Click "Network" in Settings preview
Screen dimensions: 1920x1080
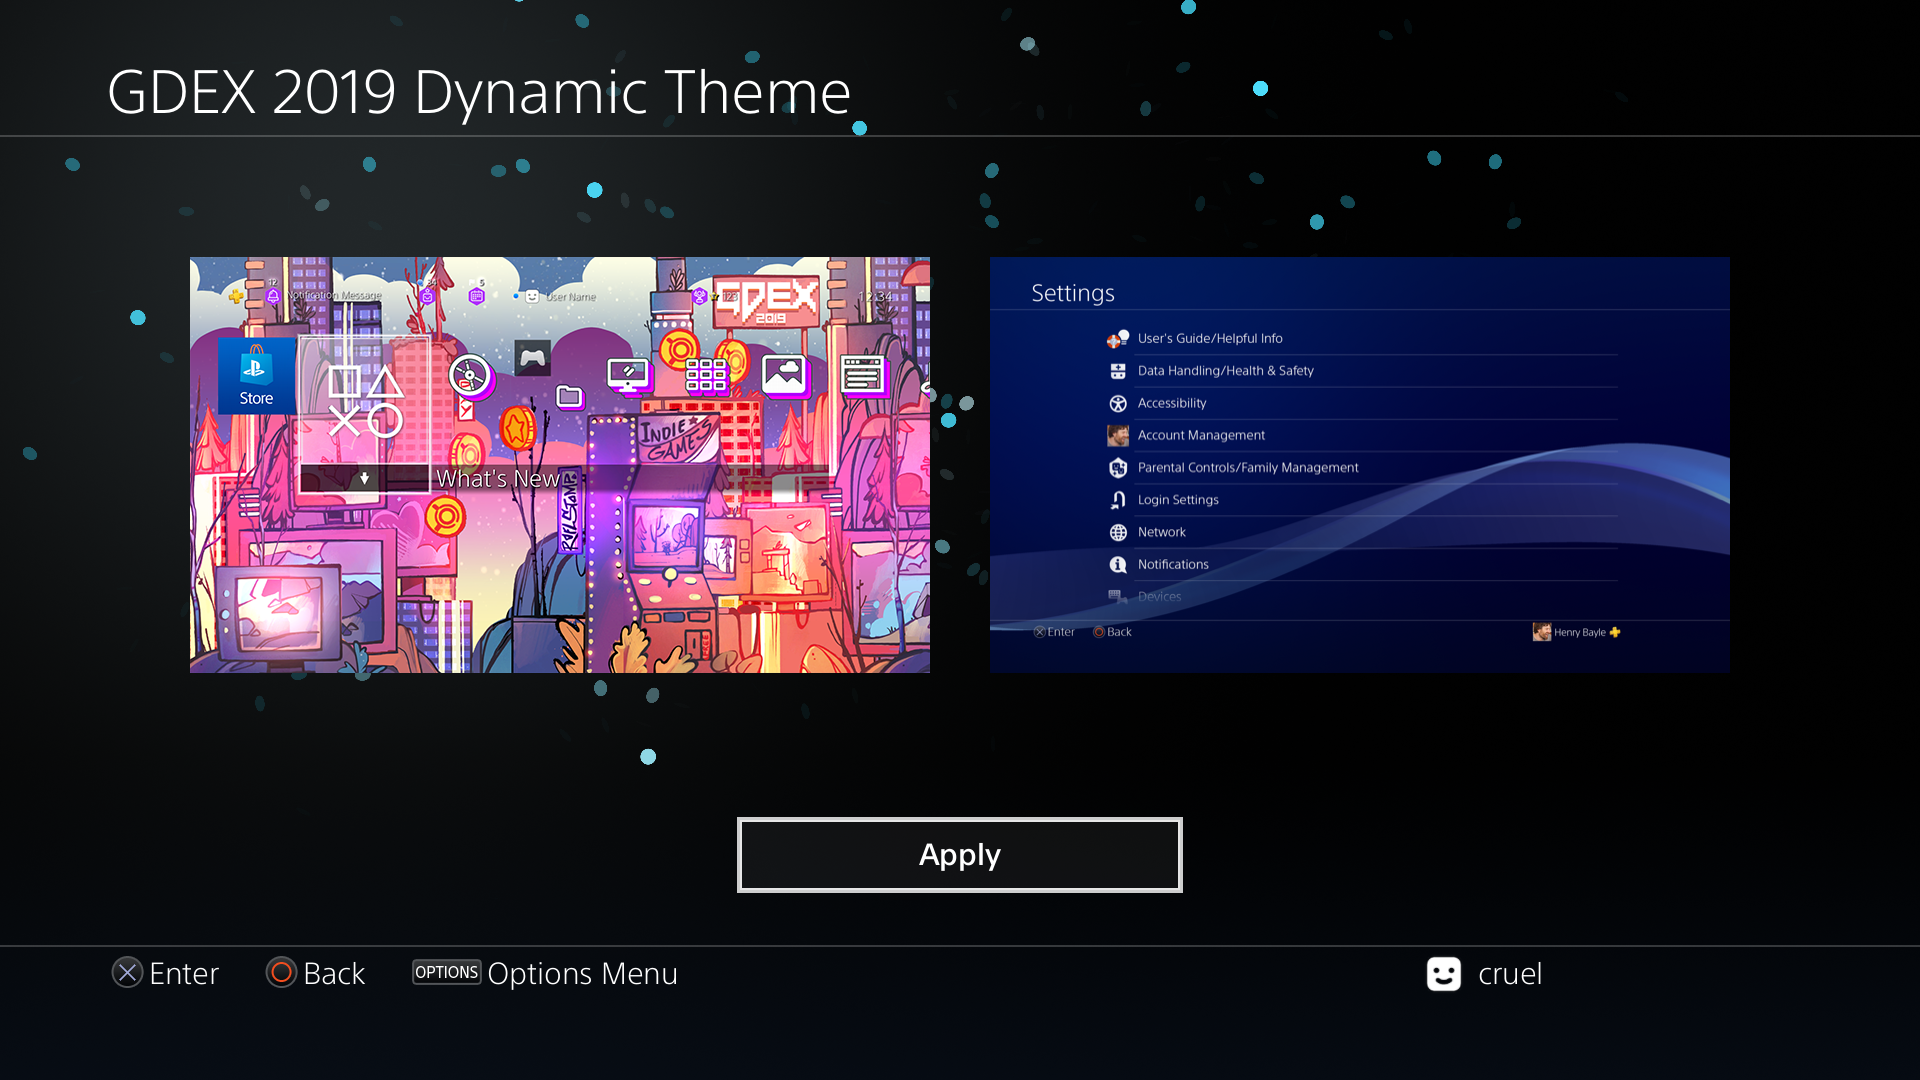click(x=1162, y=532)
